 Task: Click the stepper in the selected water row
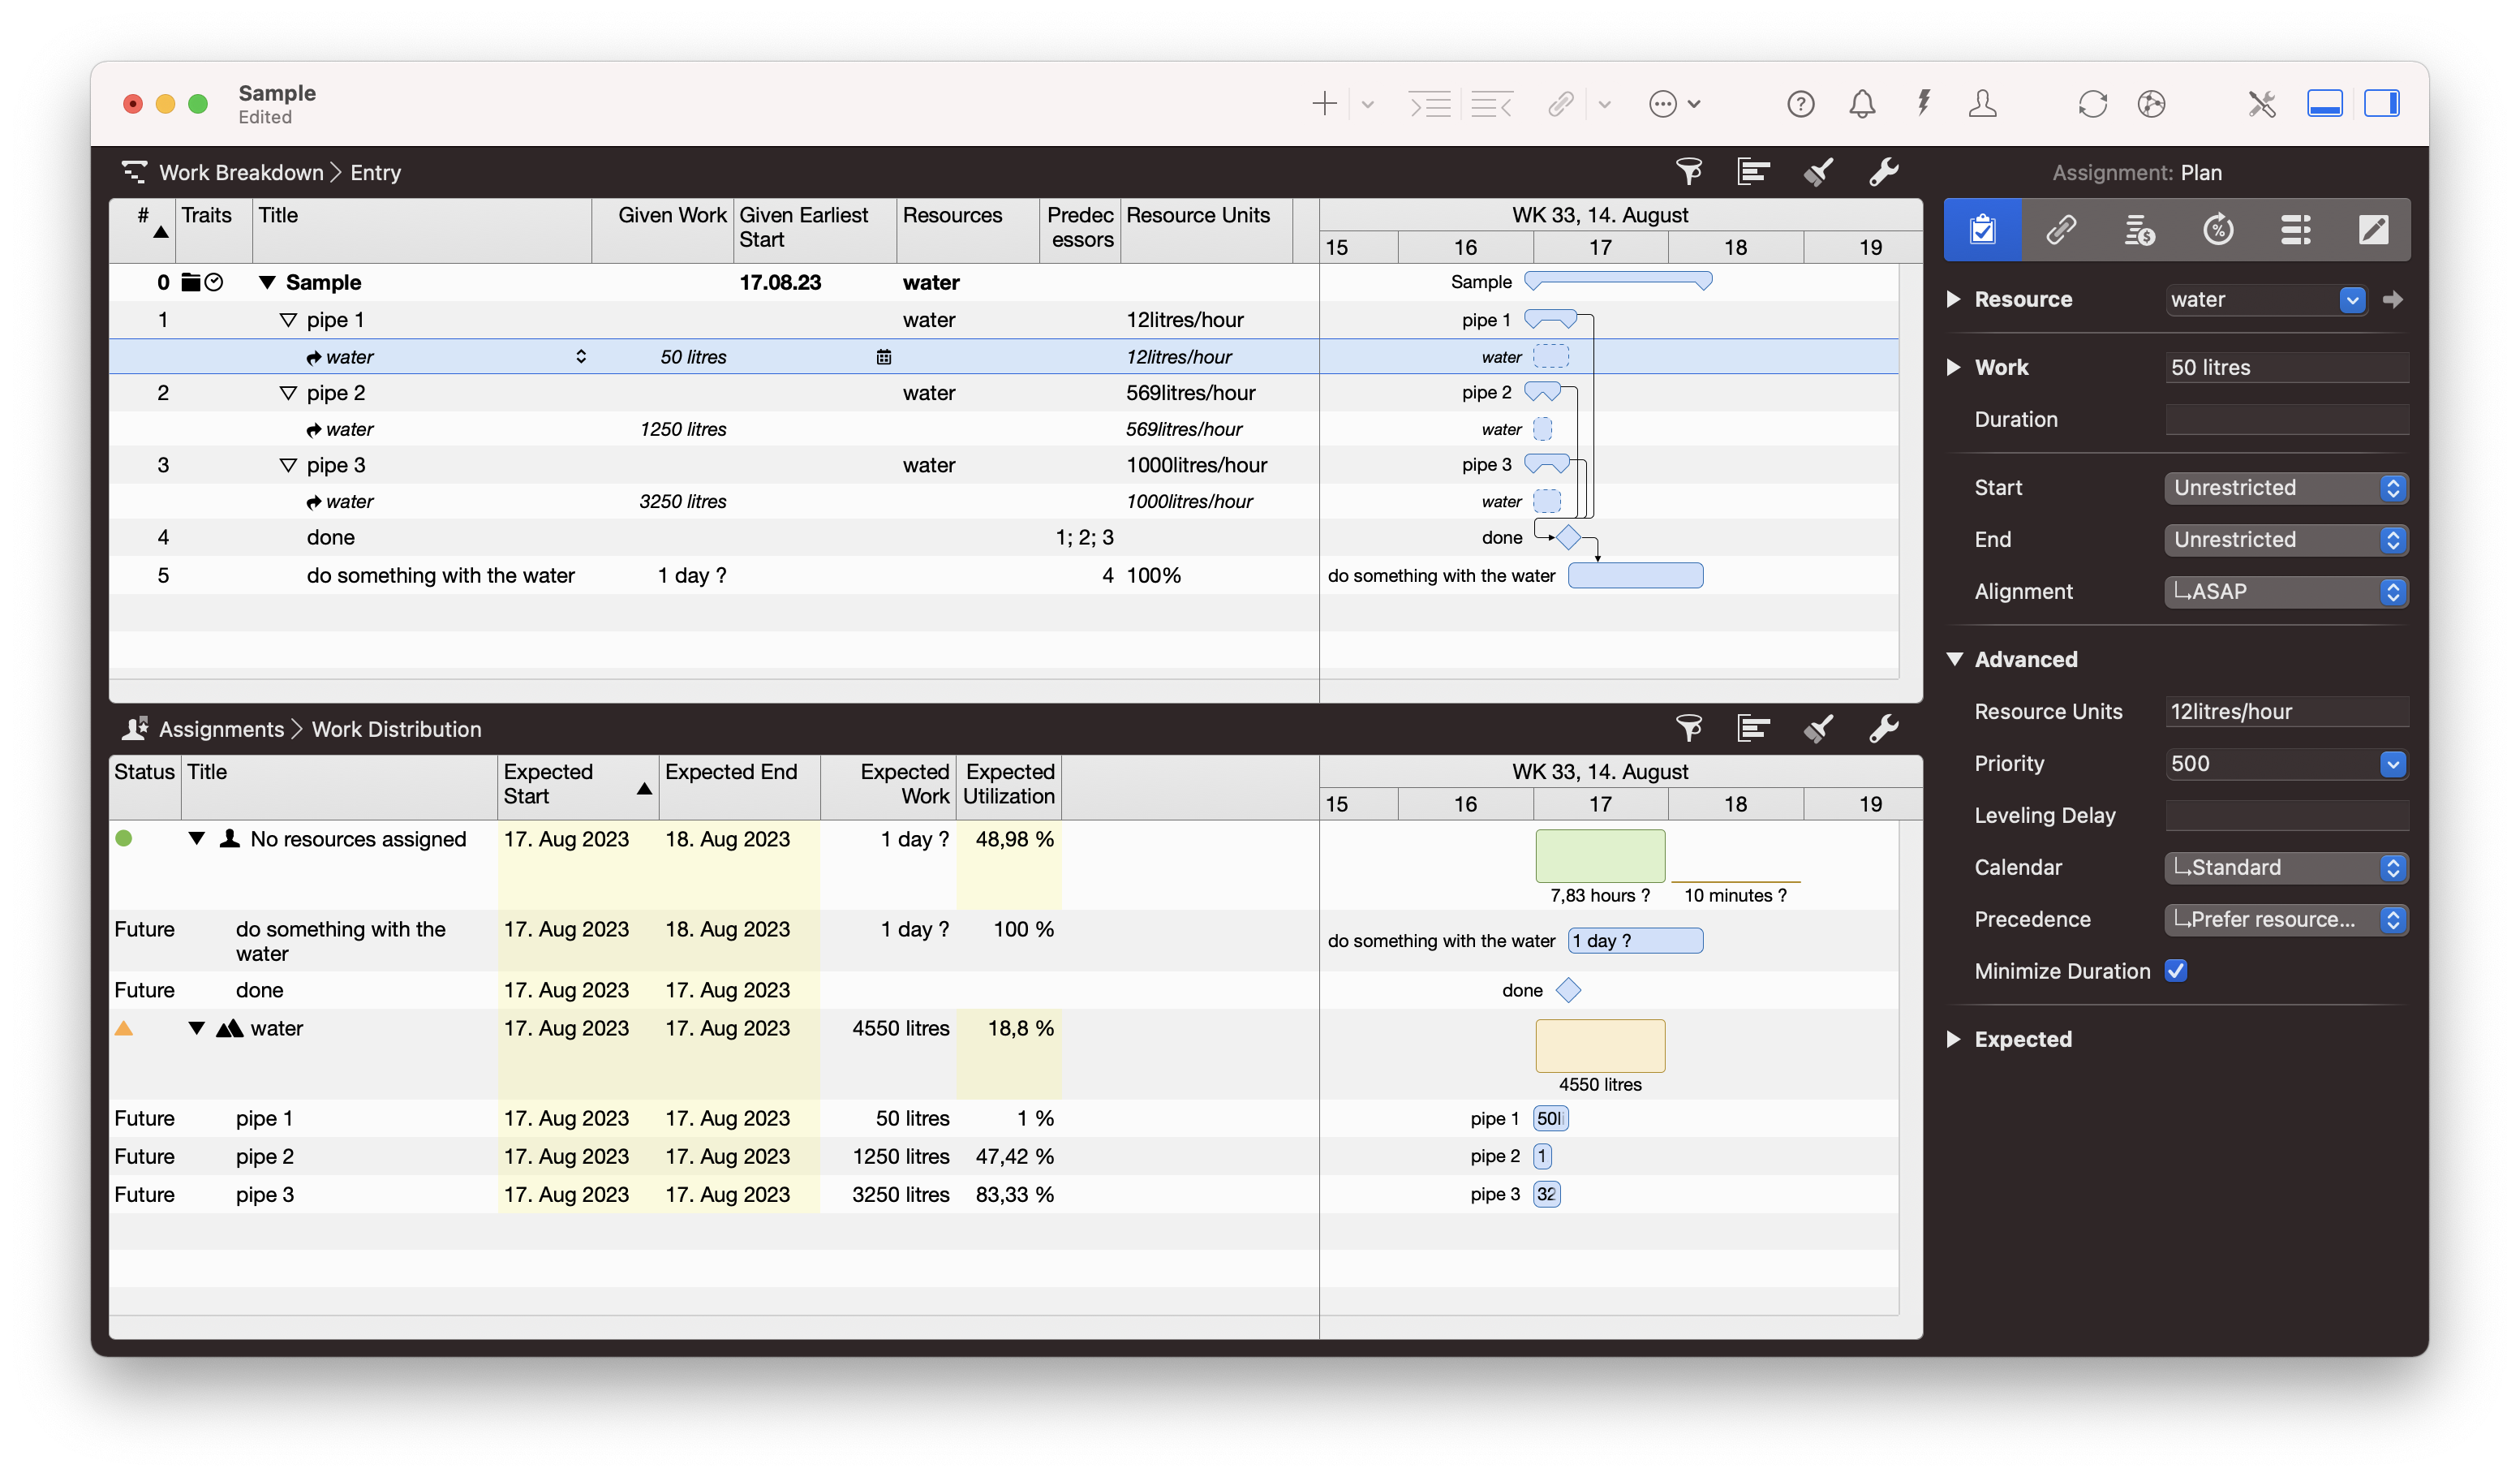(581, 357)
